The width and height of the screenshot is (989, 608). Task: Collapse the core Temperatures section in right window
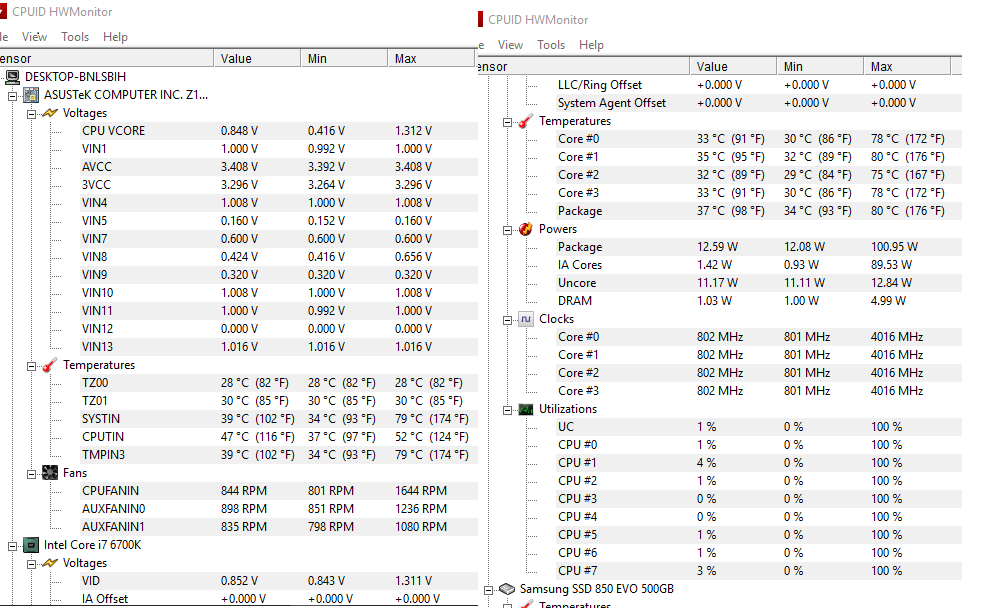point(507,122)
